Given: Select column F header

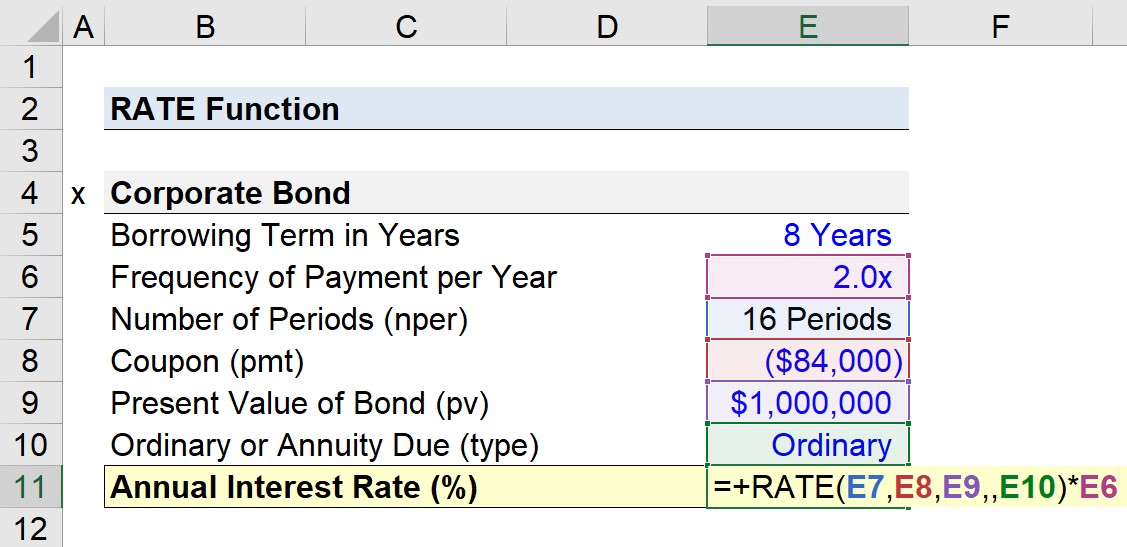Looking at the screenshot, I should 1000,27.
